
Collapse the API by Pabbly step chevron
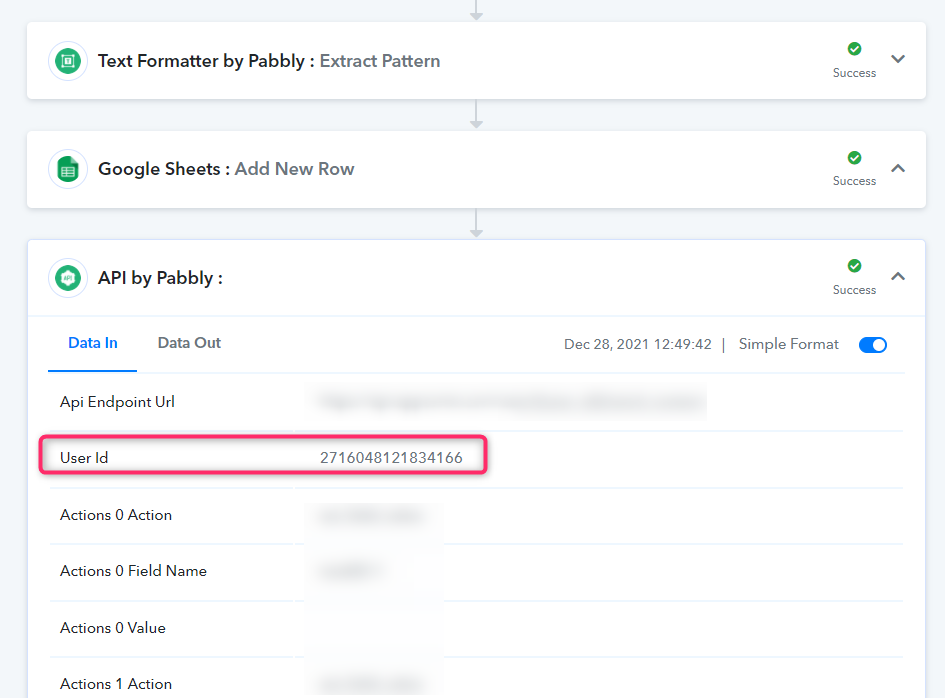point(898,276)
